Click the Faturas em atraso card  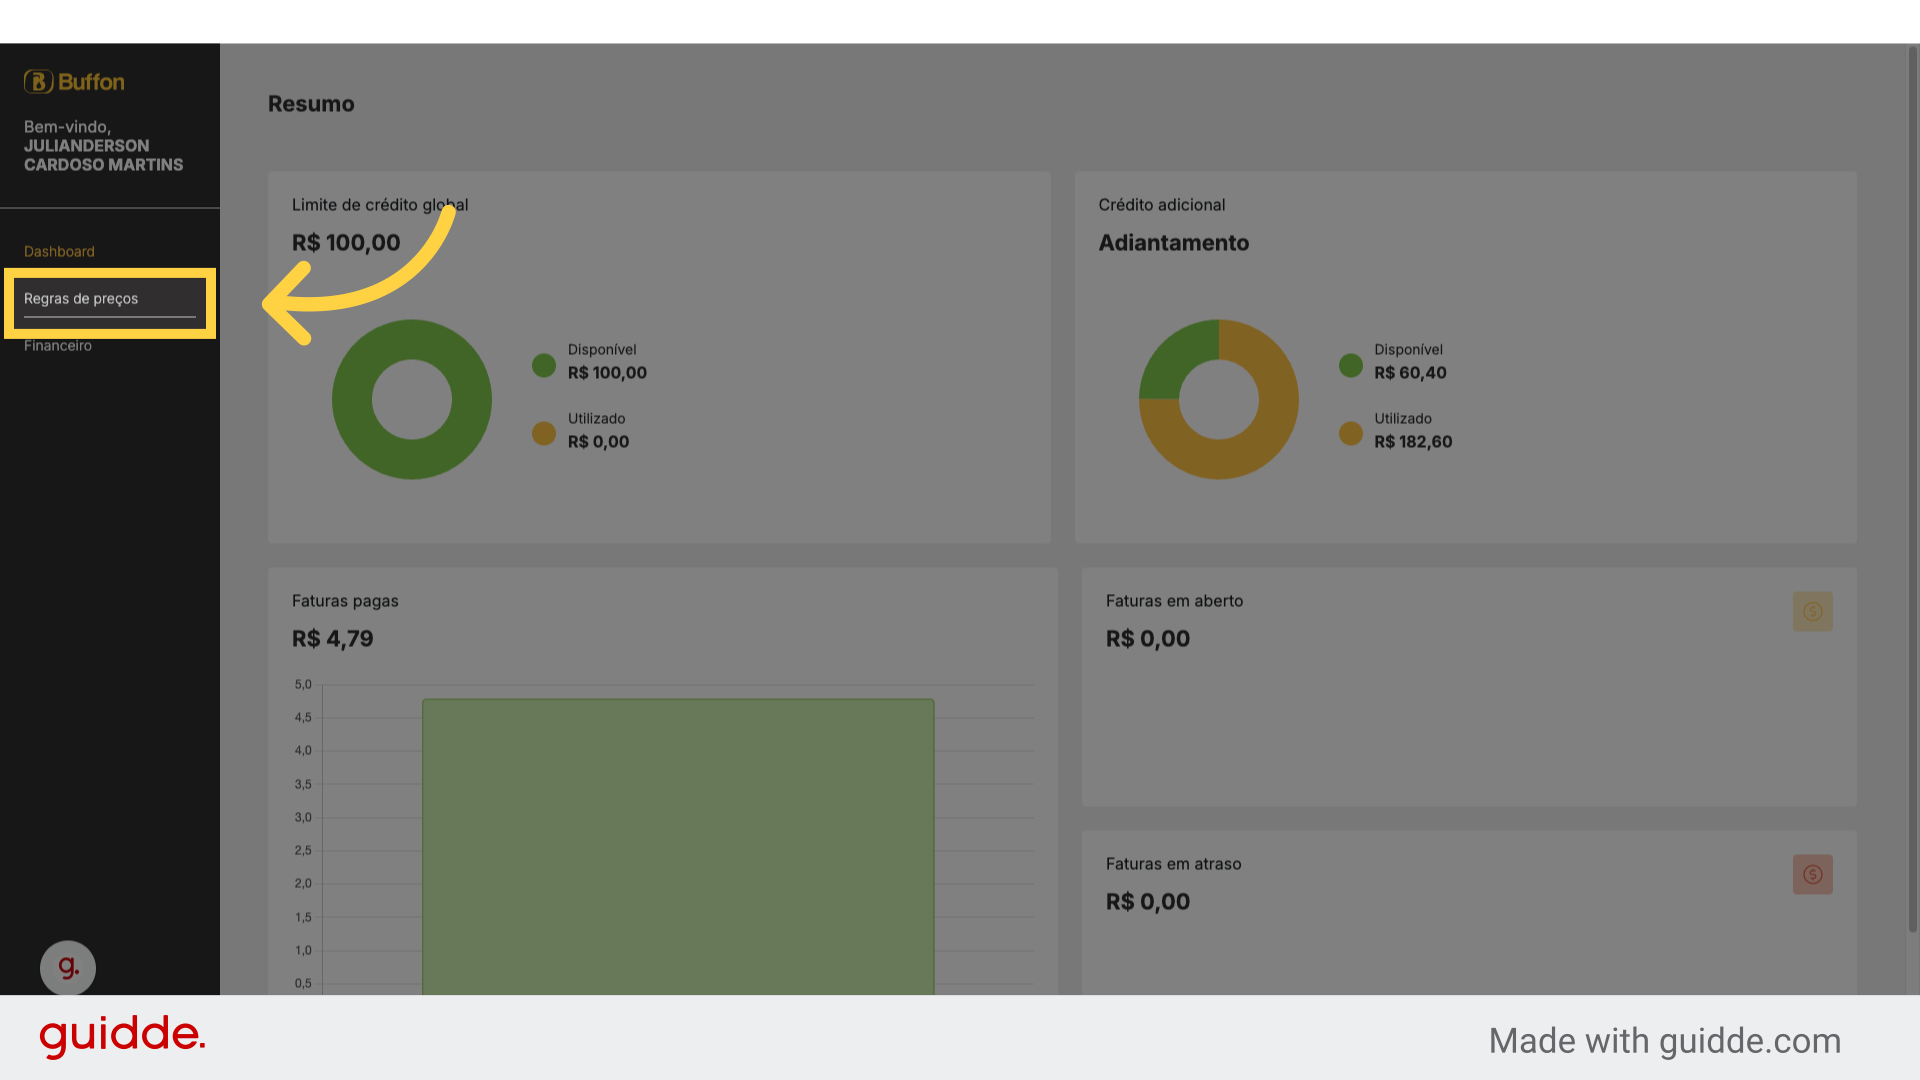point(1469,912)
